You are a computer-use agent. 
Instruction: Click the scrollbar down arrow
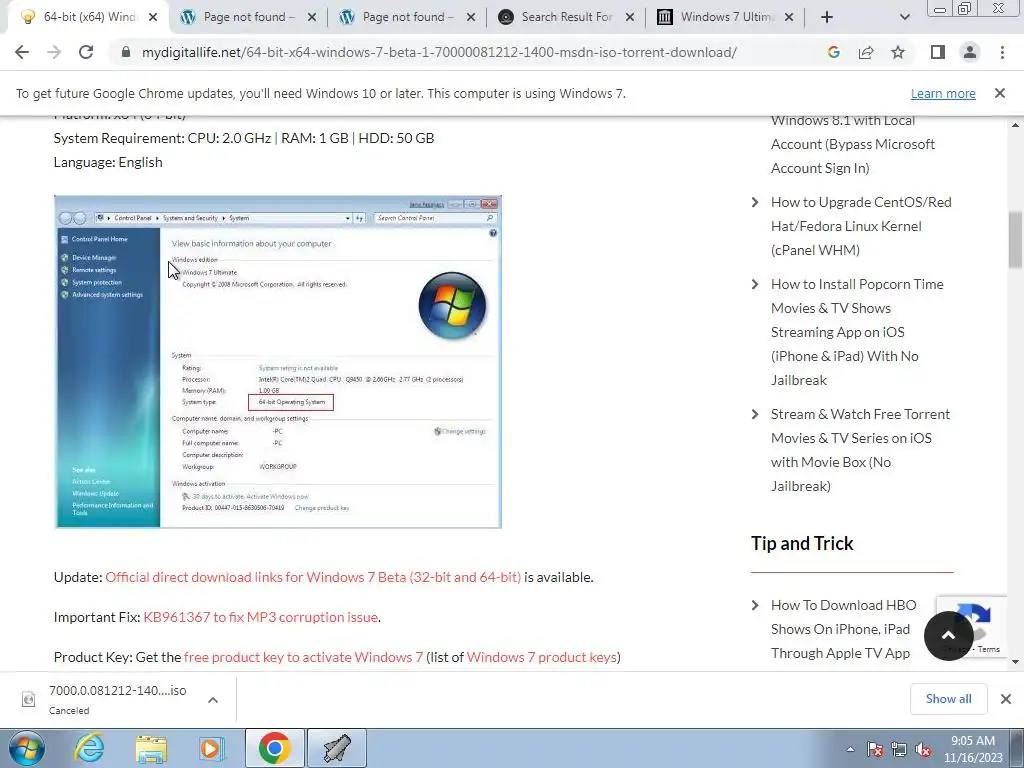[1015, 662]
